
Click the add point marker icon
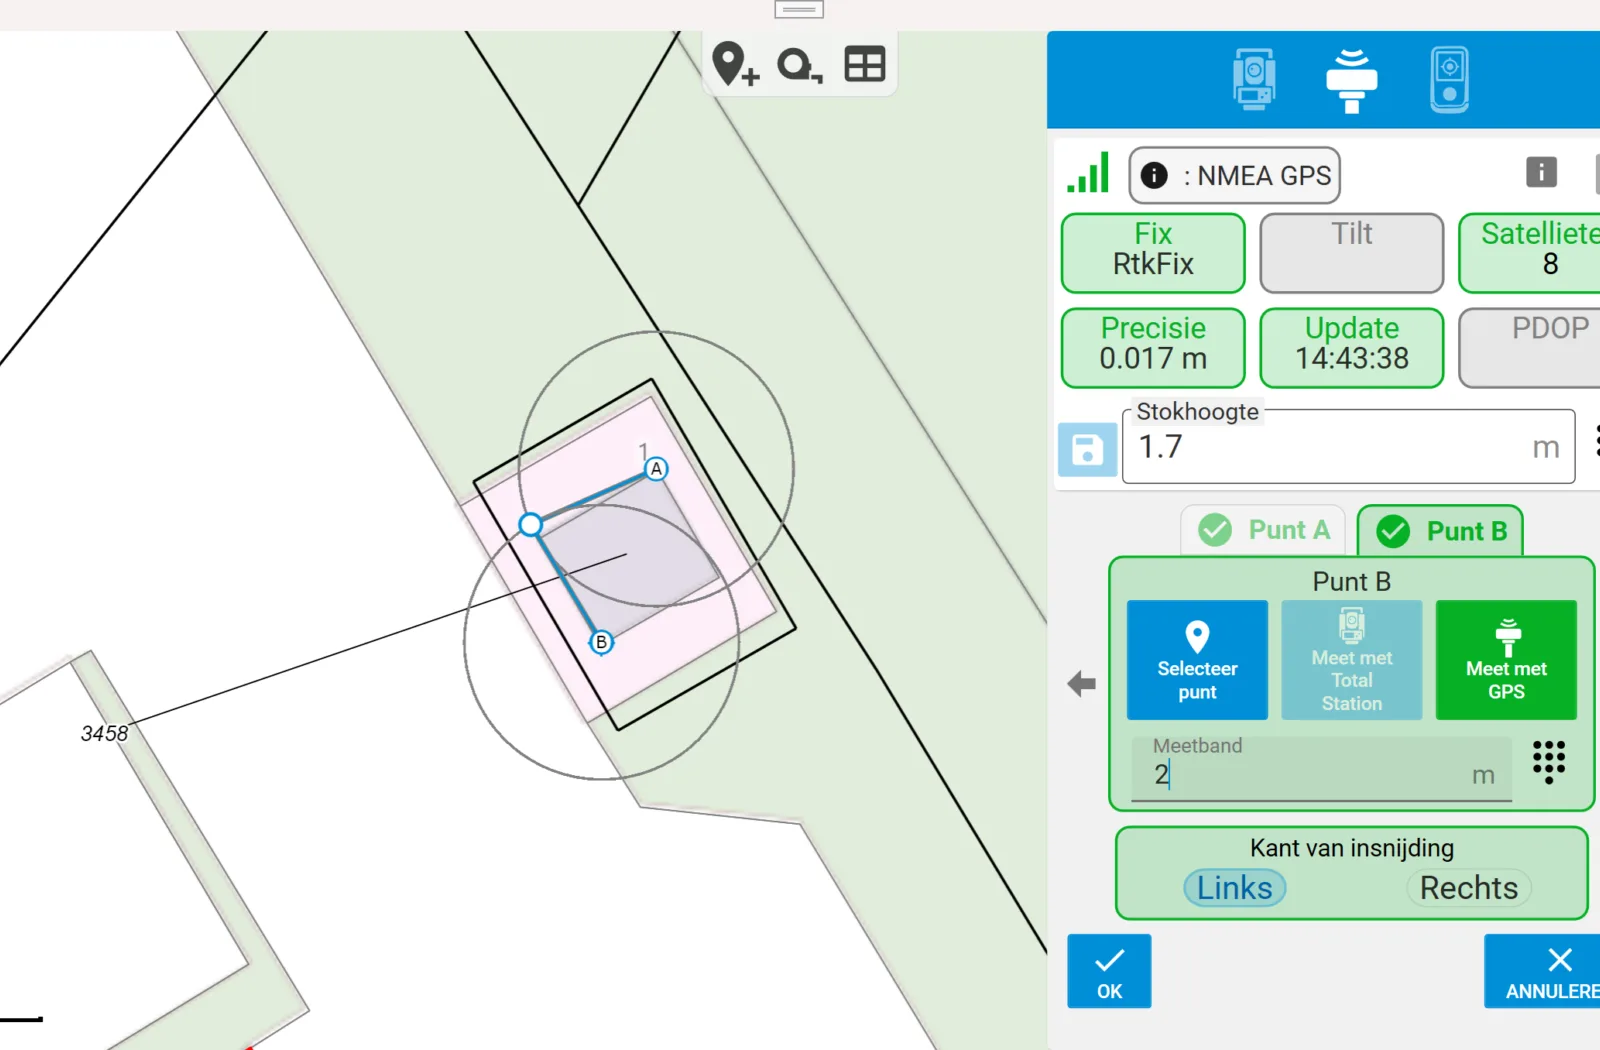pyautogui.click(x=735, y=64)
